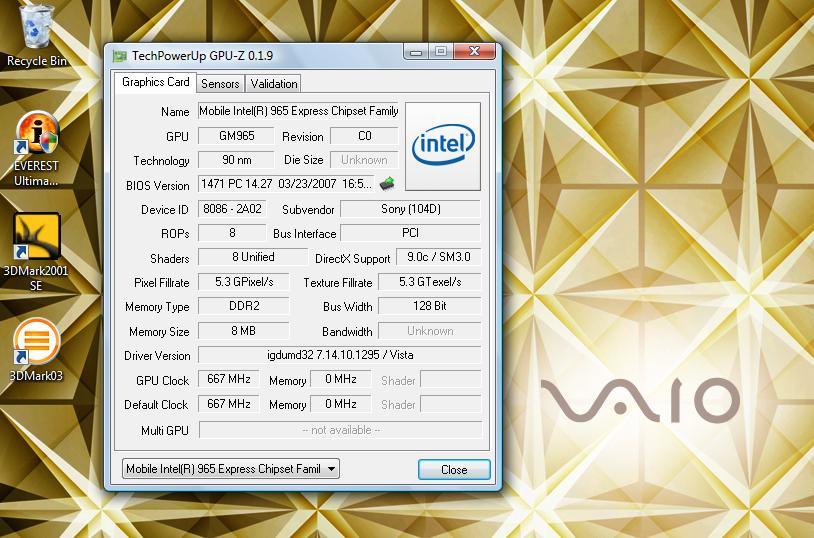
Task: Click the Default Clock row Shader field
Action: pos(451,404)
